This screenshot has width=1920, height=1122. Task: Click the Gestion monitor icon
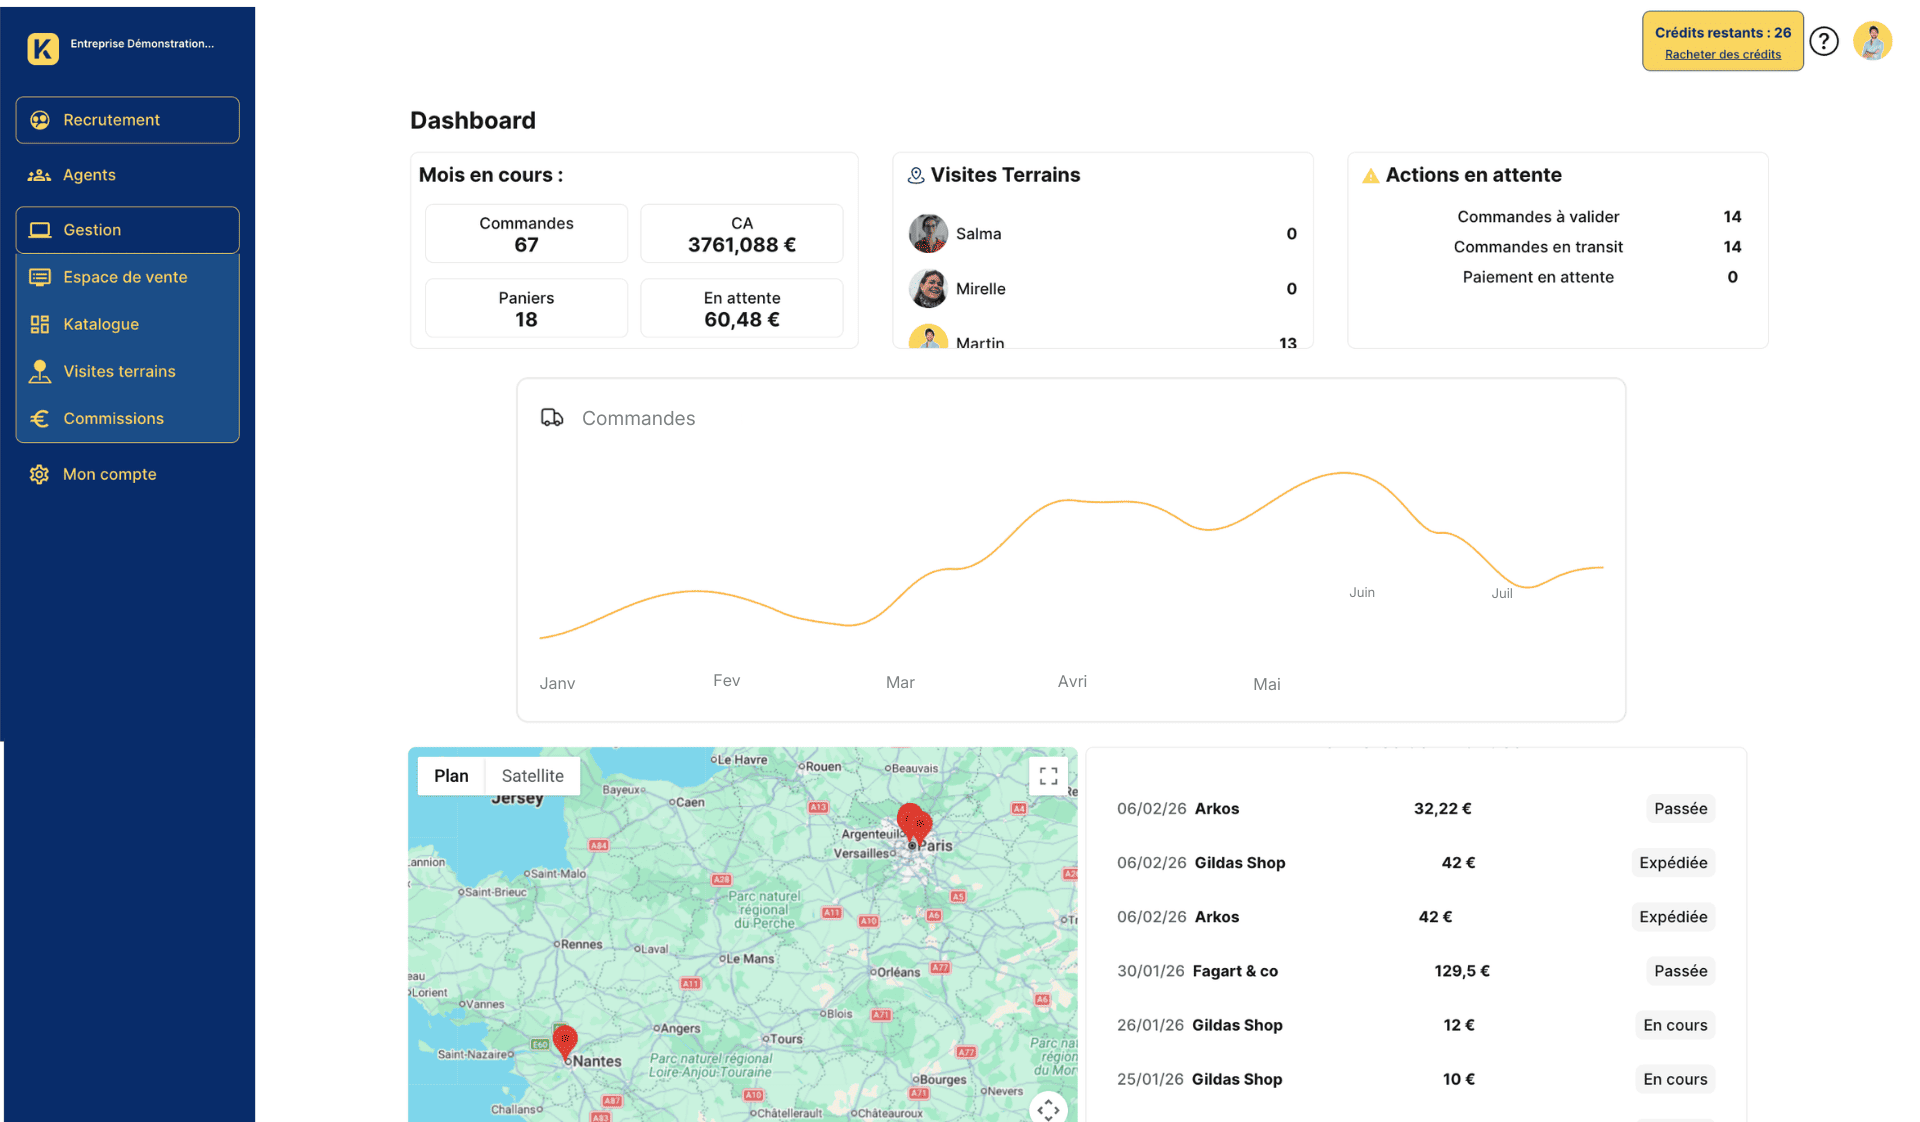point(39,229)
